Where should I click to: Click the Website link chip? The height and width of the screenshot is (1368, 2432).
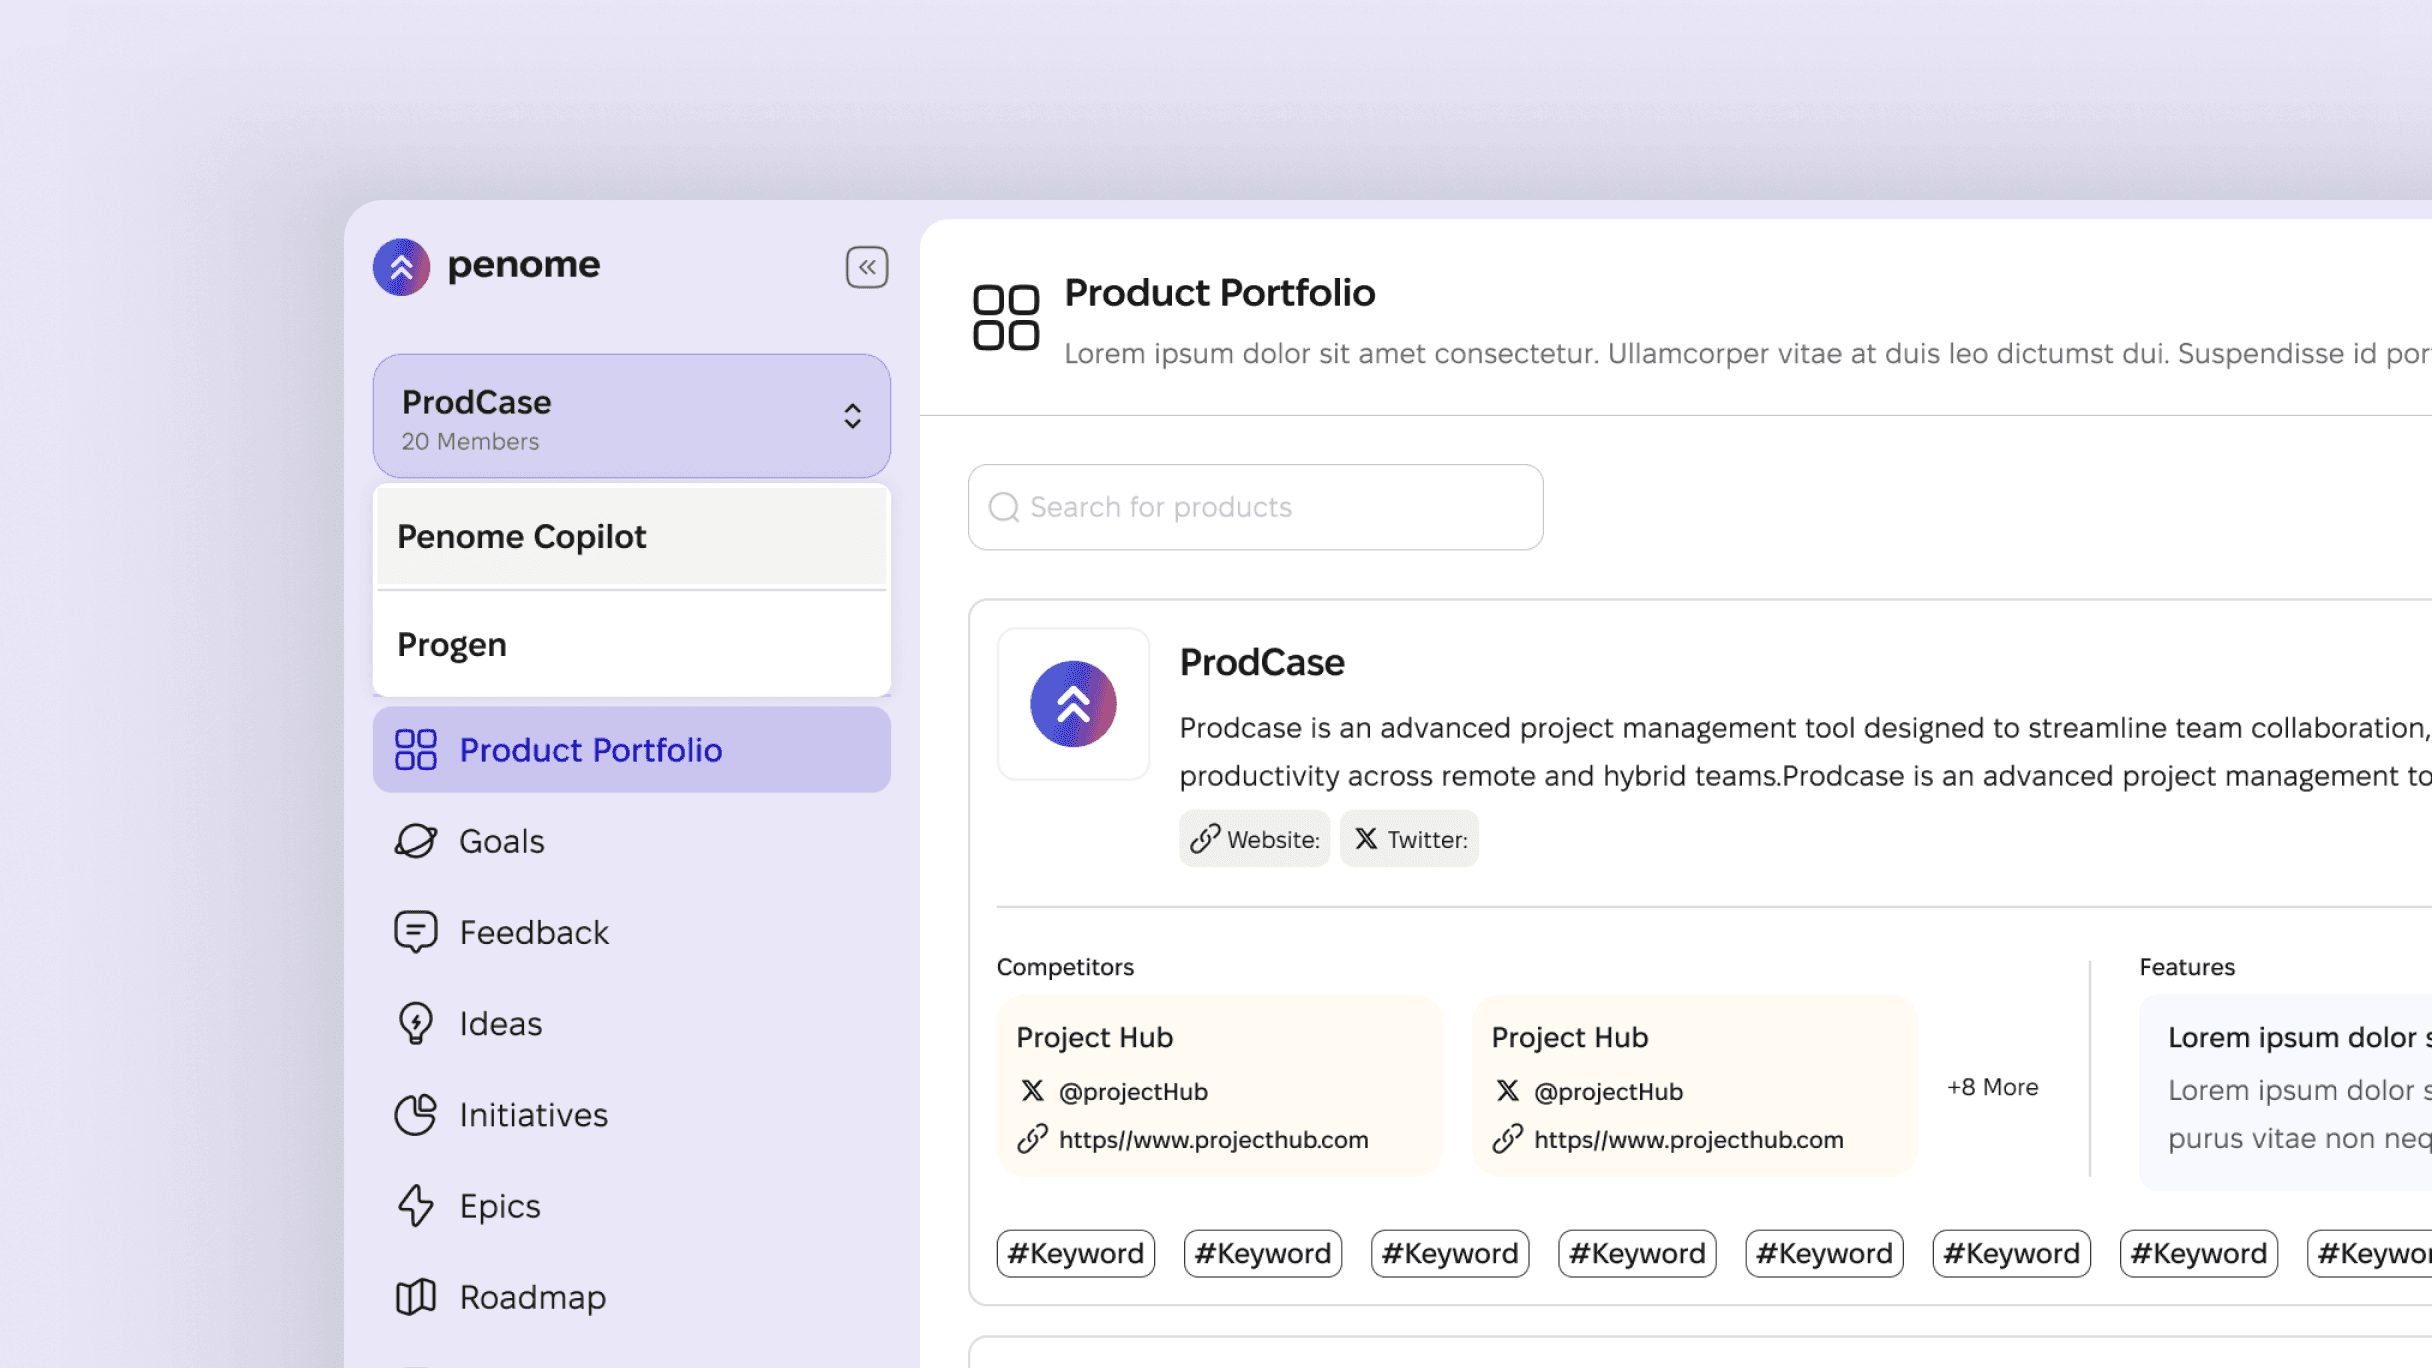pos(1254,839)
